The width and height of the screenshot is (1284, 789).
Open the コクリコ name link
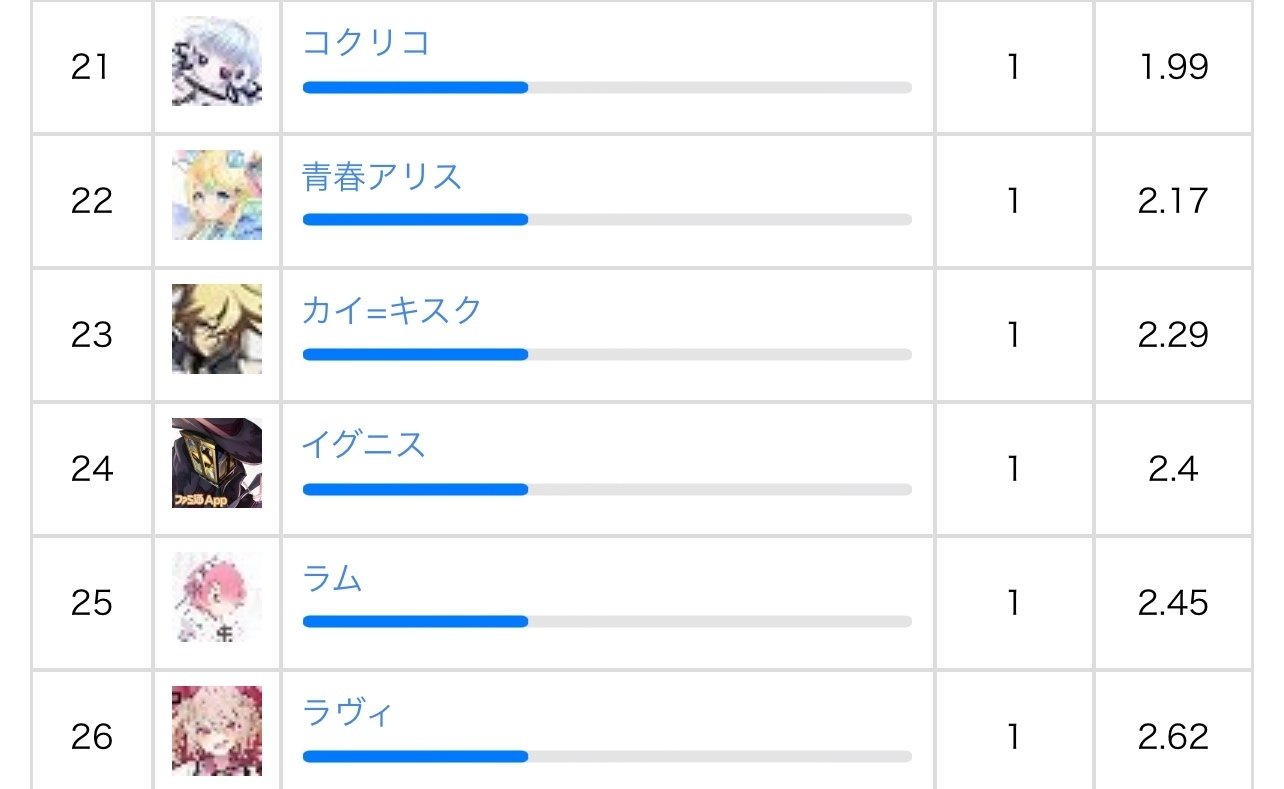[366, 43]
